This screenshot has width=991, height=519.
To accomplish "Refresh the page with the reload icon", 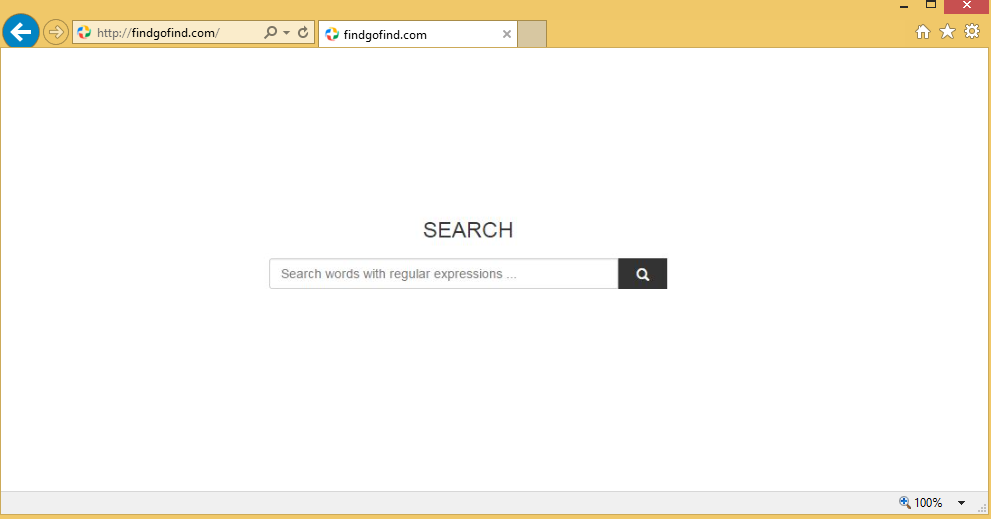I will (x=303, y=33).
